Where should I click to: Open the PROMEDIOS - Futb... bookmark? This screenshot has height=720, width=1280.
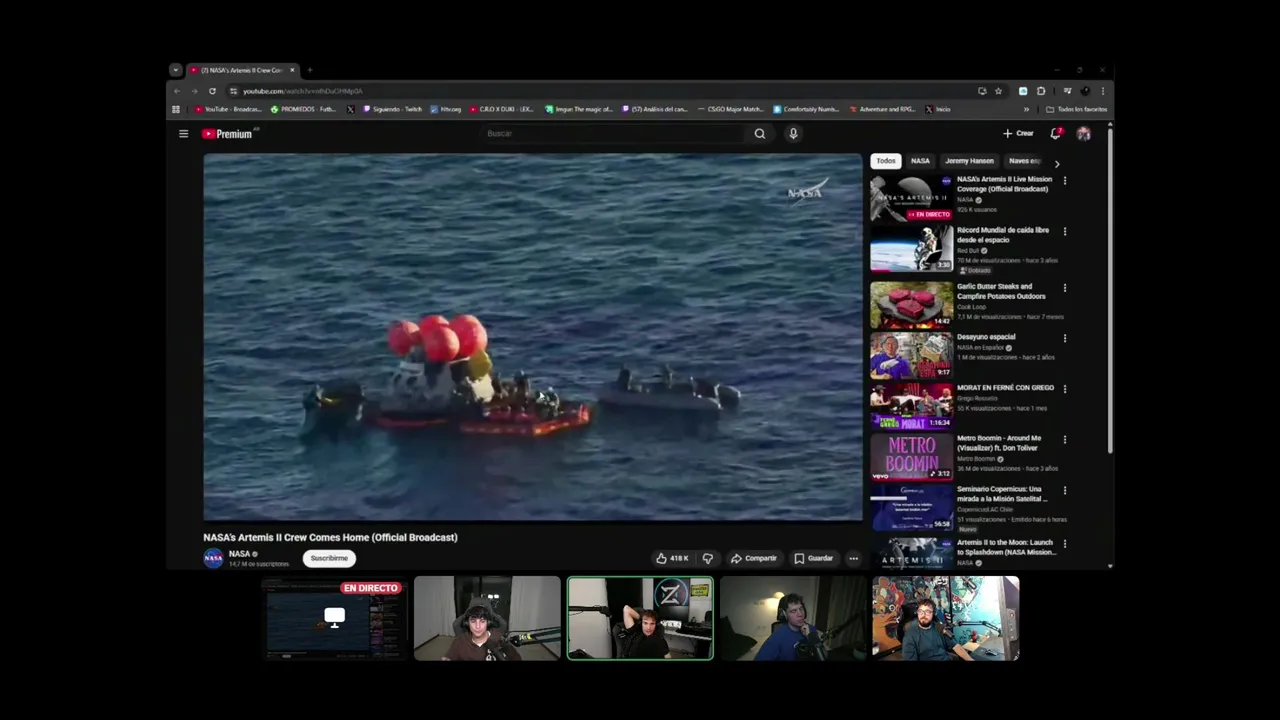click(304, 109)
